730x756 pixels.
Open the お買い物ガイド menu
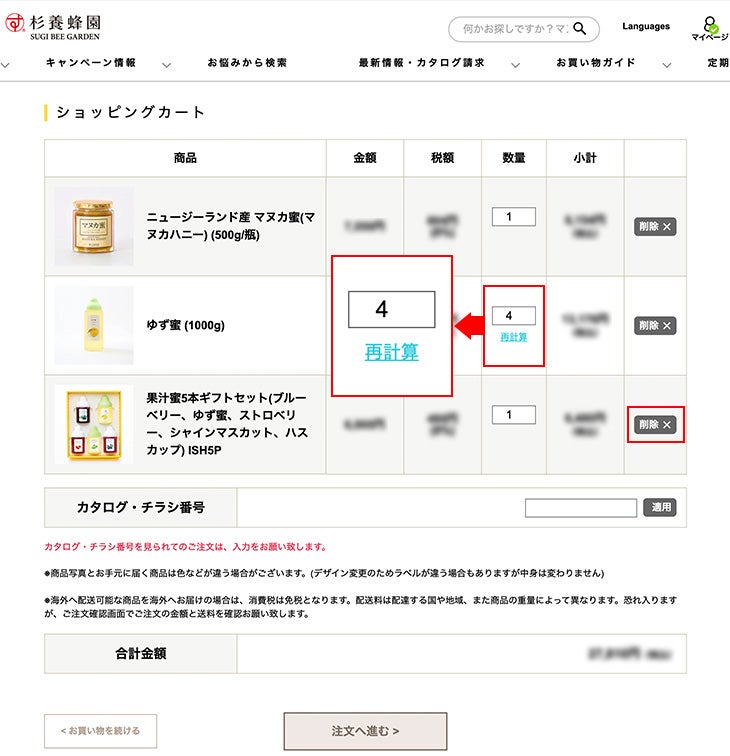(596, 63)
